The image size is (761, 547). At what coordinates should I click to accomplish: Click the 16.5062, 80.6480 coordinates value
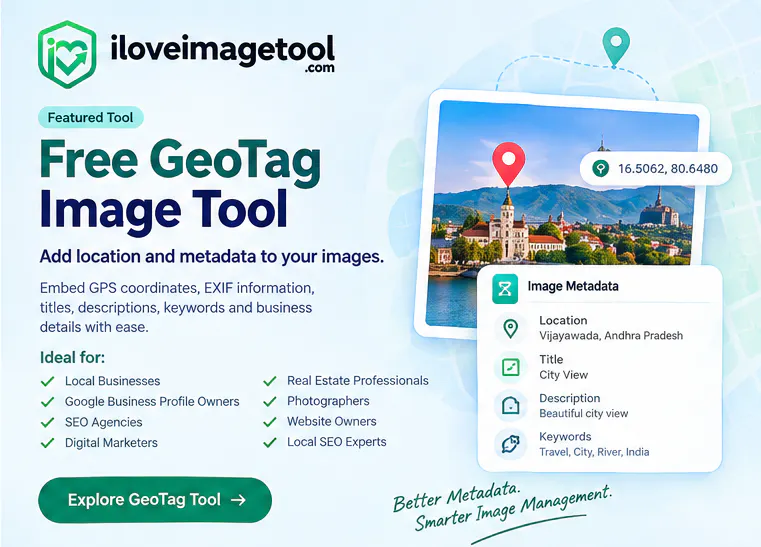tap(667, 168)
